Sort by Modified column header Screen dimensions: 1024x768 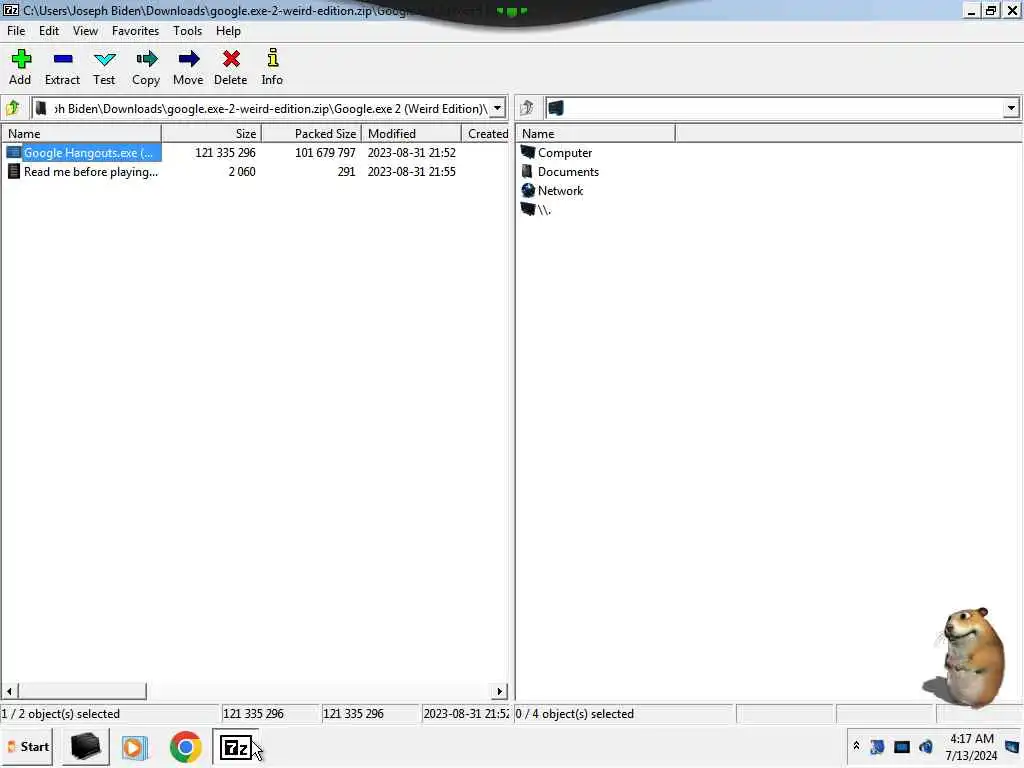point(411,134)
